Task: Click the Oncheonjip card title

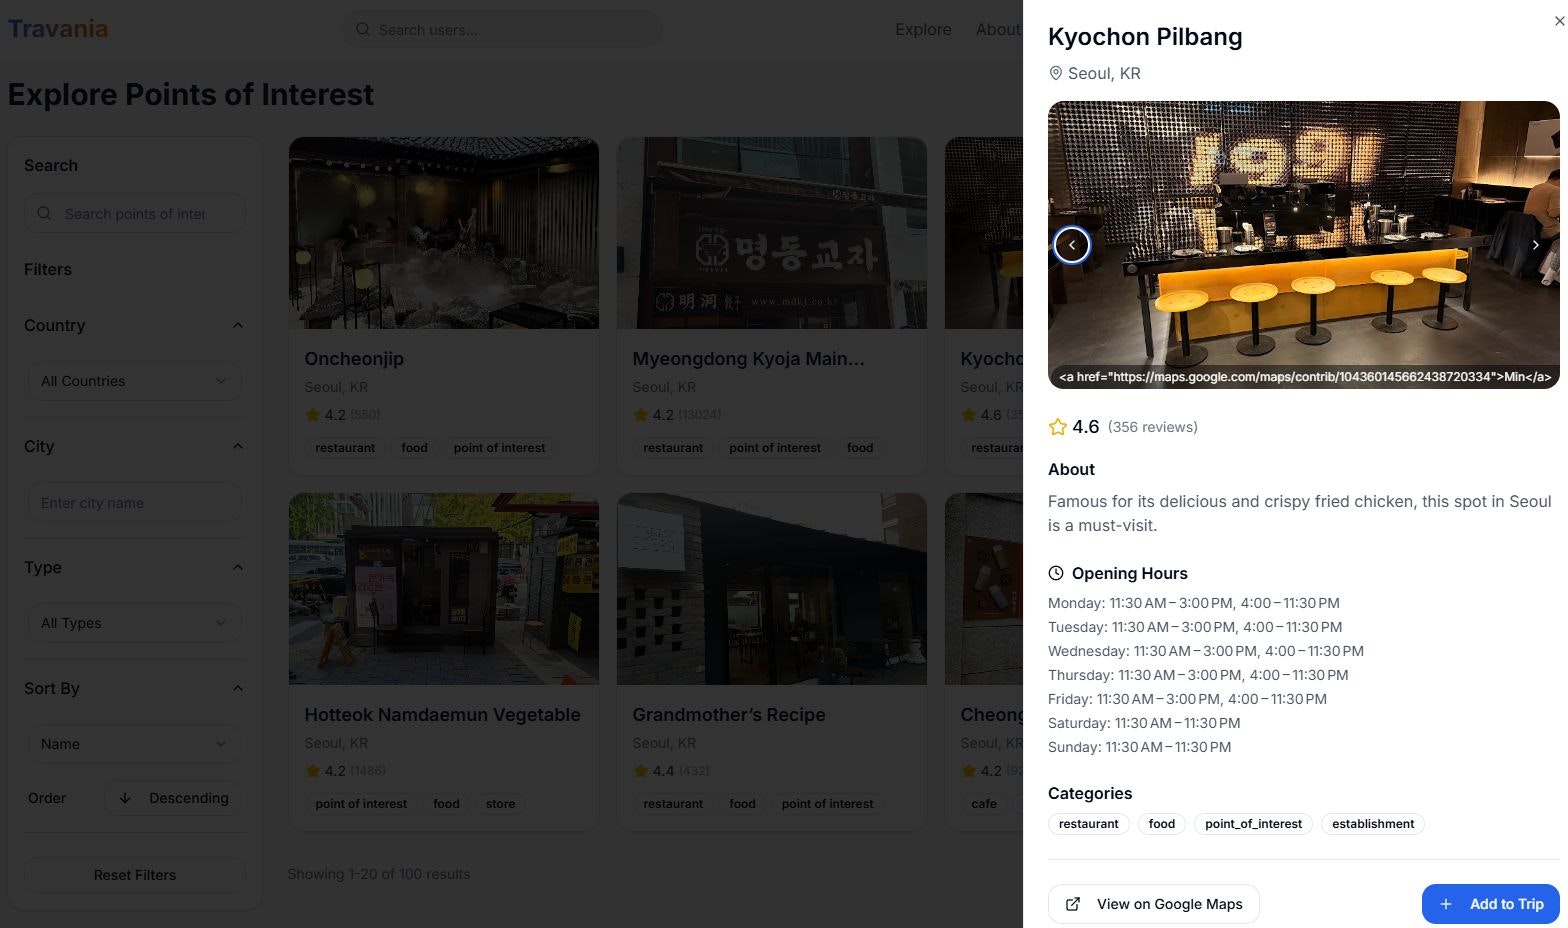Action: (354, 359)
